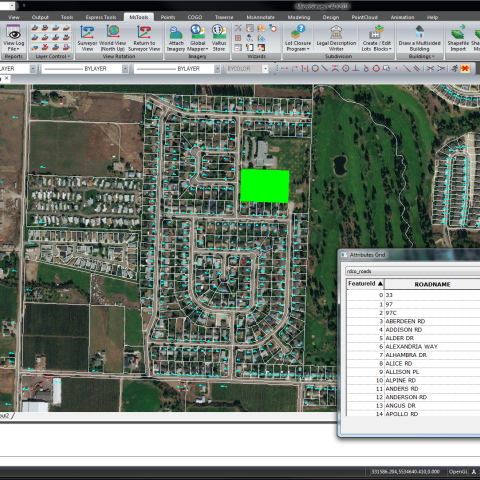The image size is (480, 480).
Task: Click the coordinates readout in status bar
Action: pos(405,472)
